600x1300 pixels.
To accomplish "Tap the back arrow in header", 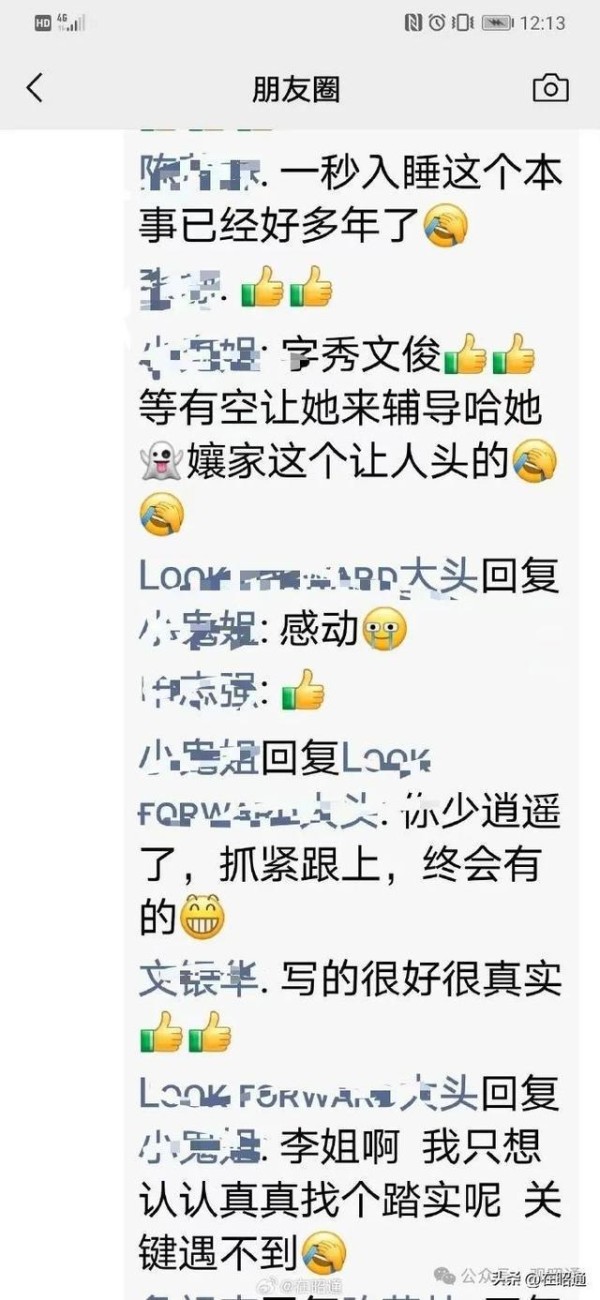I will pos(35,88).
